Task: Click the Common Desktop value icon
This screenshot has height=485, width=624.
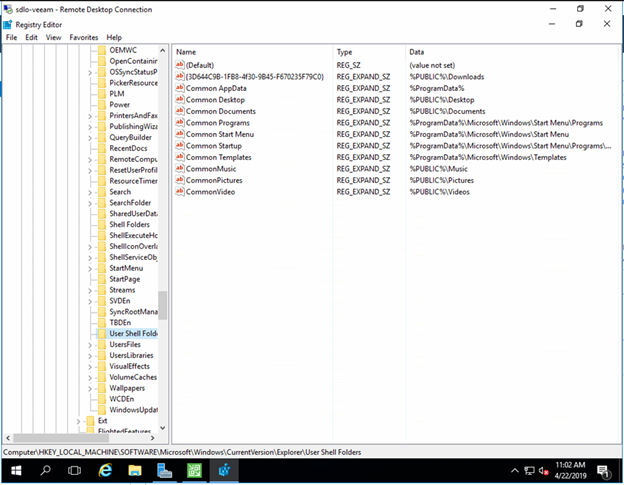Action: [x=180, y=99]
